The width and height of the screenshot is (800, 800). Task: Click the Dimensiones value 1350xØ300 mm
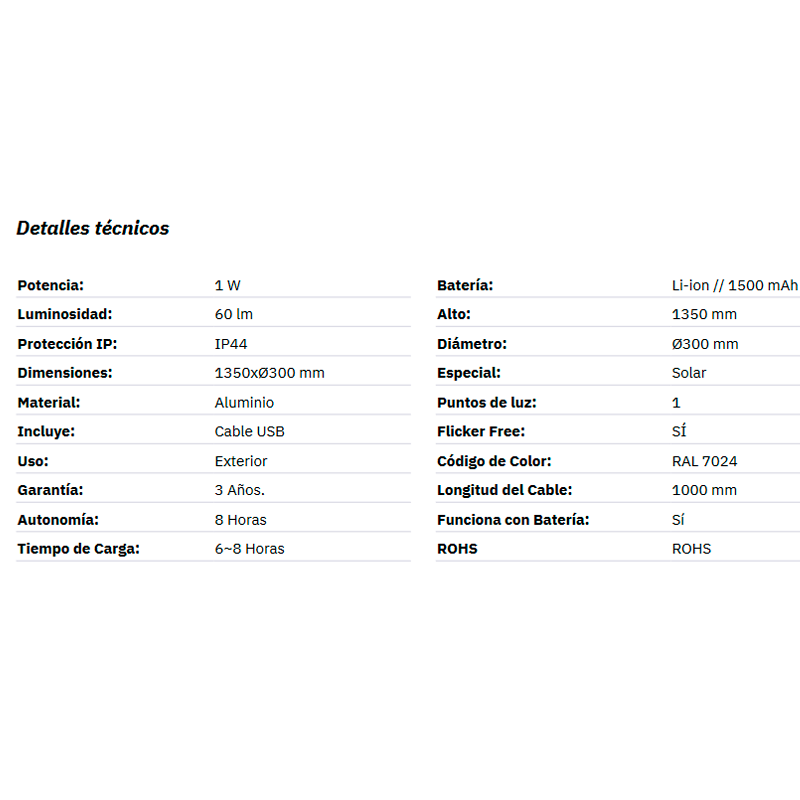[269, 373]
